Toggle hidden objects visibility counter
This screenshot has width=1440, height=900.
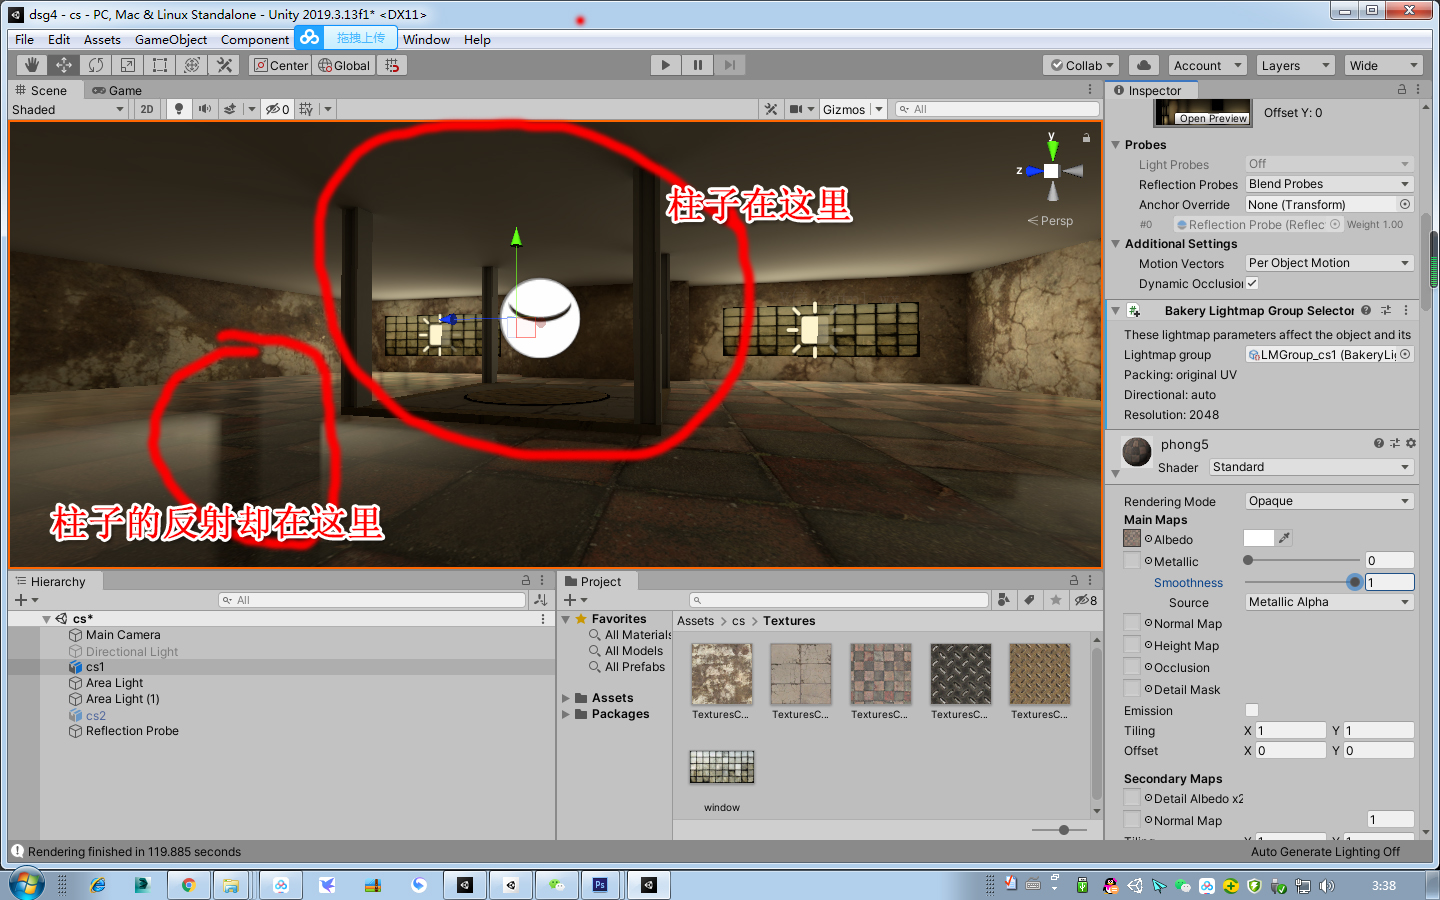coord(278,109)
